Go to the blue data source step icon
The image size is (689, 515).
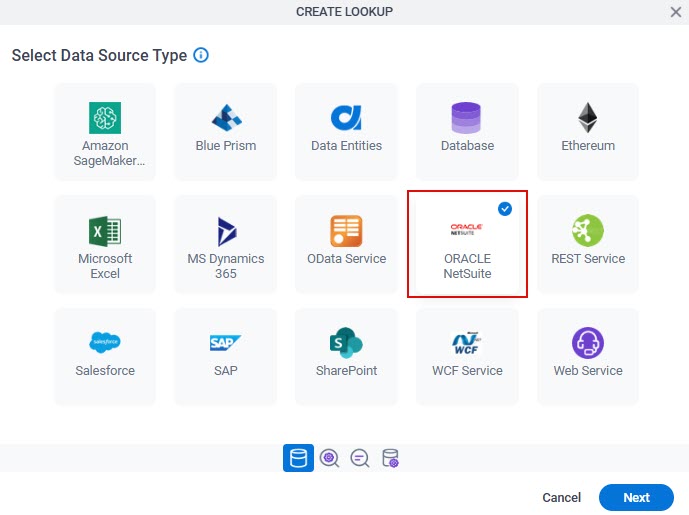click(x=298, y=458)
